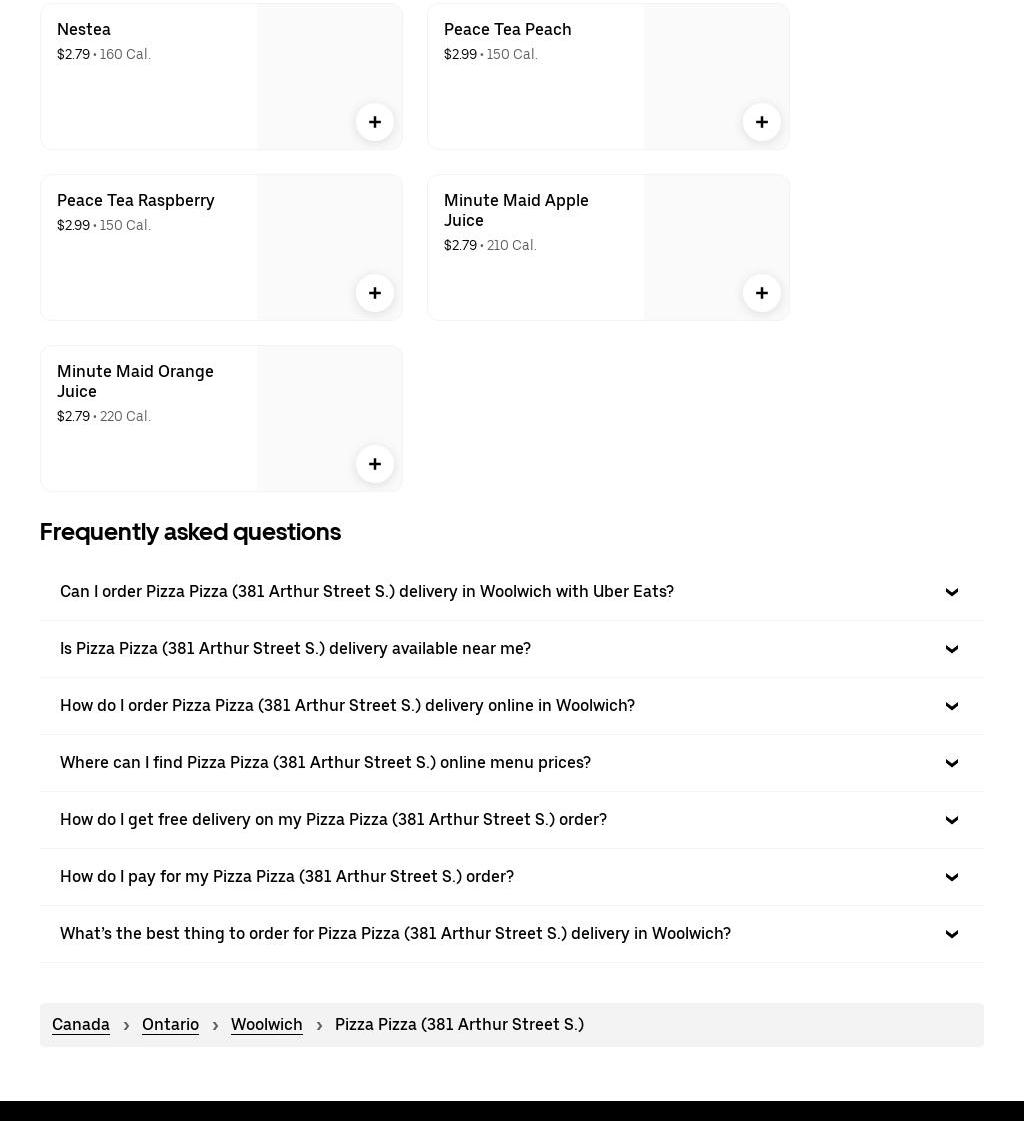Navigate to Woolwich breadcrumb link
Screen dimensions: 1024x1121
pos(266,1025)
